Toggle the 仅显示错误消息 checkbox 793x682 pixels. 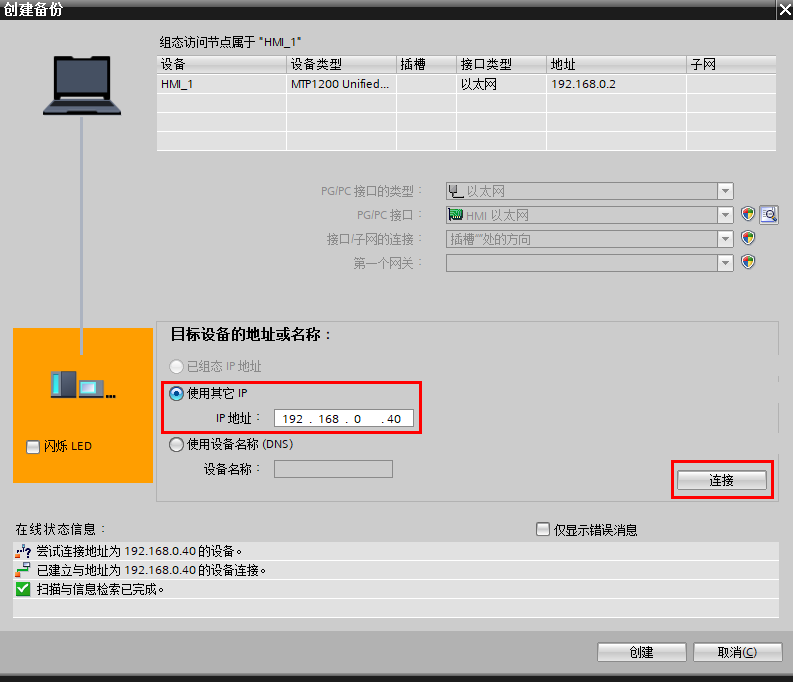[x=543, y=529]
